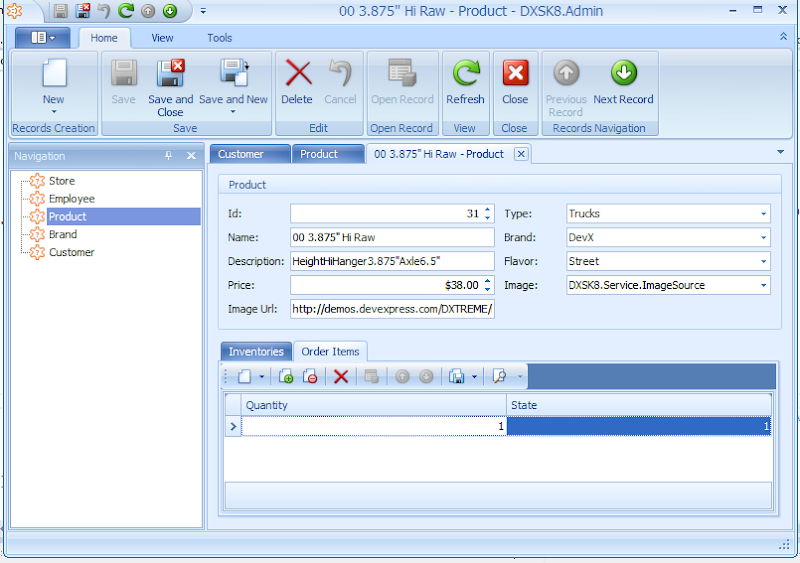Select Employee in the Navigation tree

(72, 199)
